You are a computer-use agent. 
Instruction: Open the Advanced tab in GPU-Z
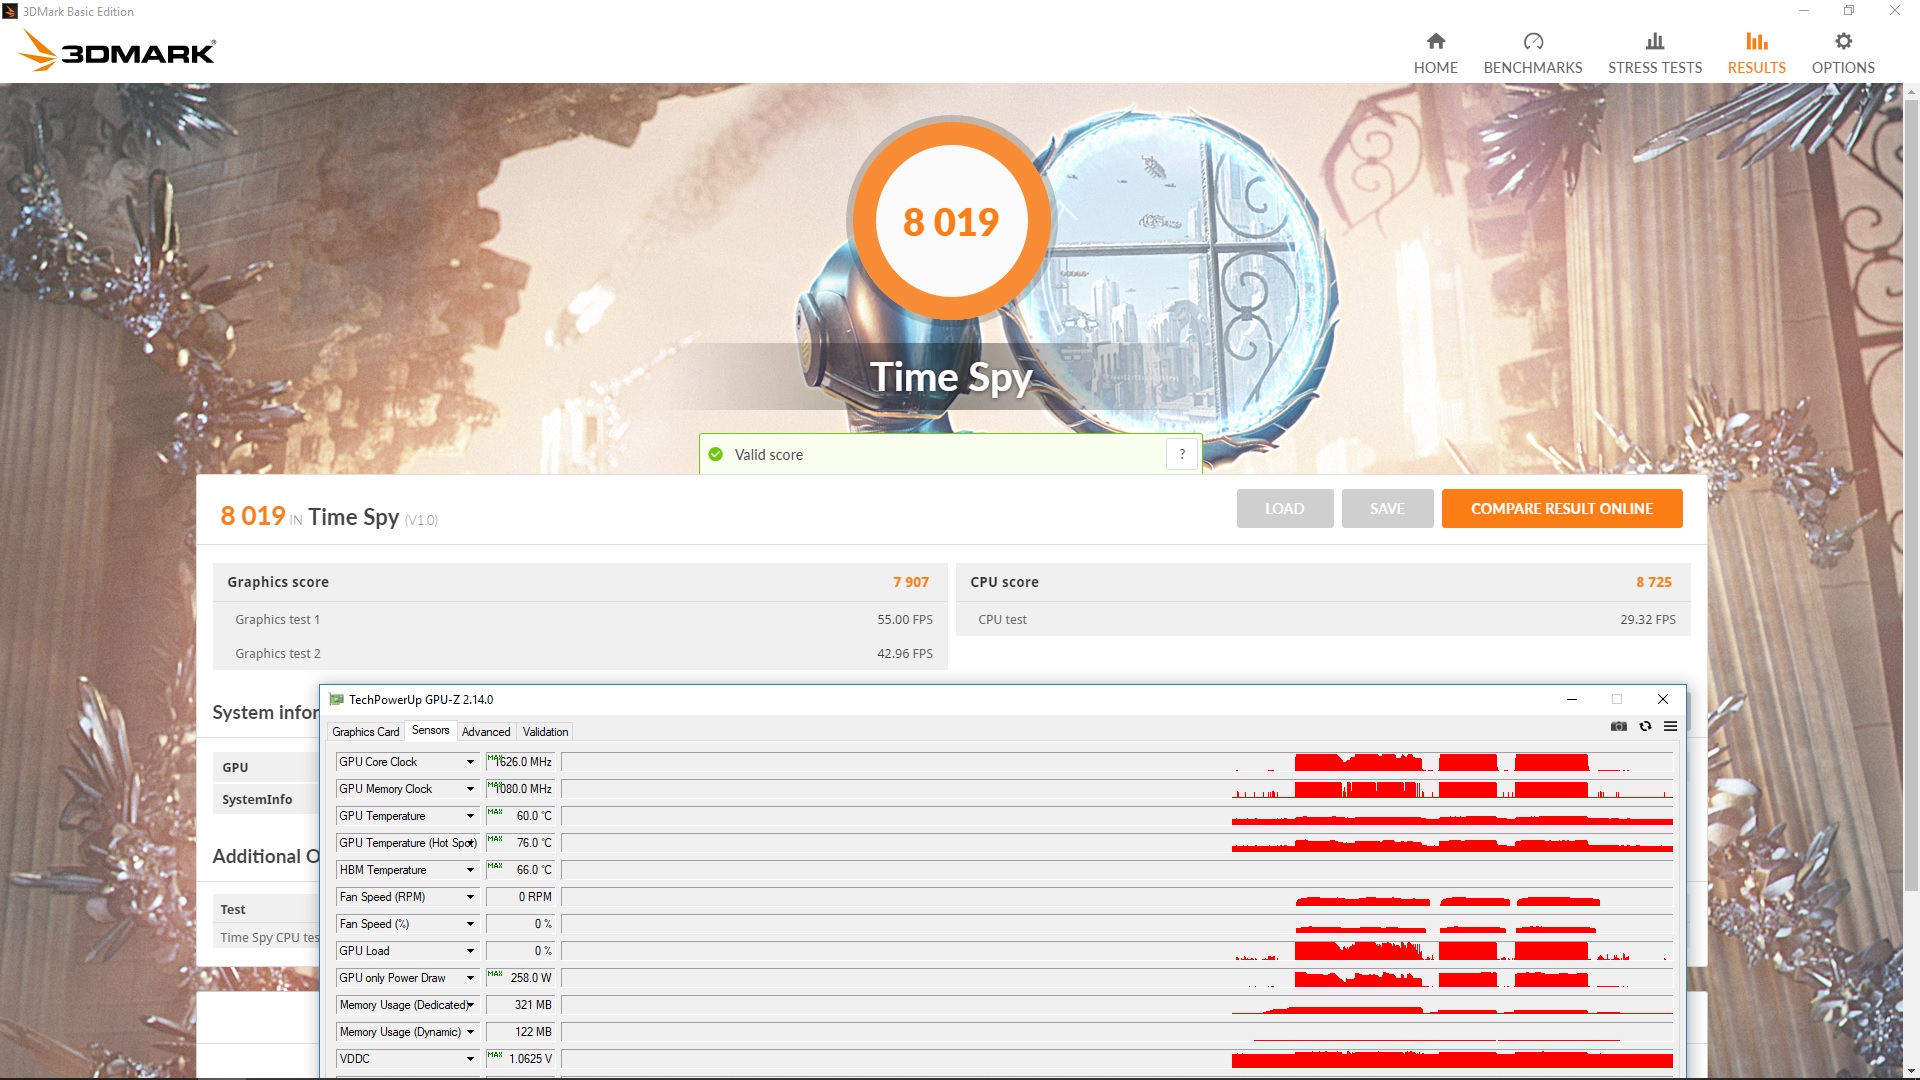click(x=486, y=732)
